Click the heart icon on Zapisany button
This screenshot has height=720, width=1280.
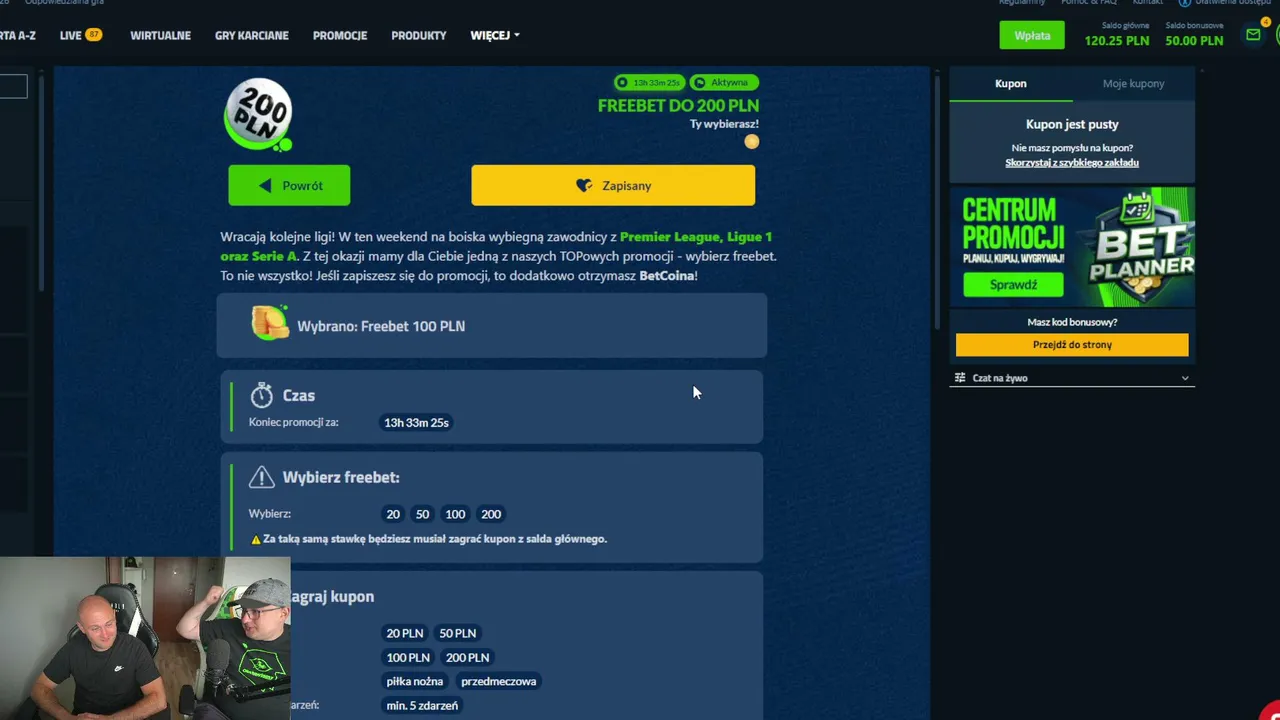584,186
